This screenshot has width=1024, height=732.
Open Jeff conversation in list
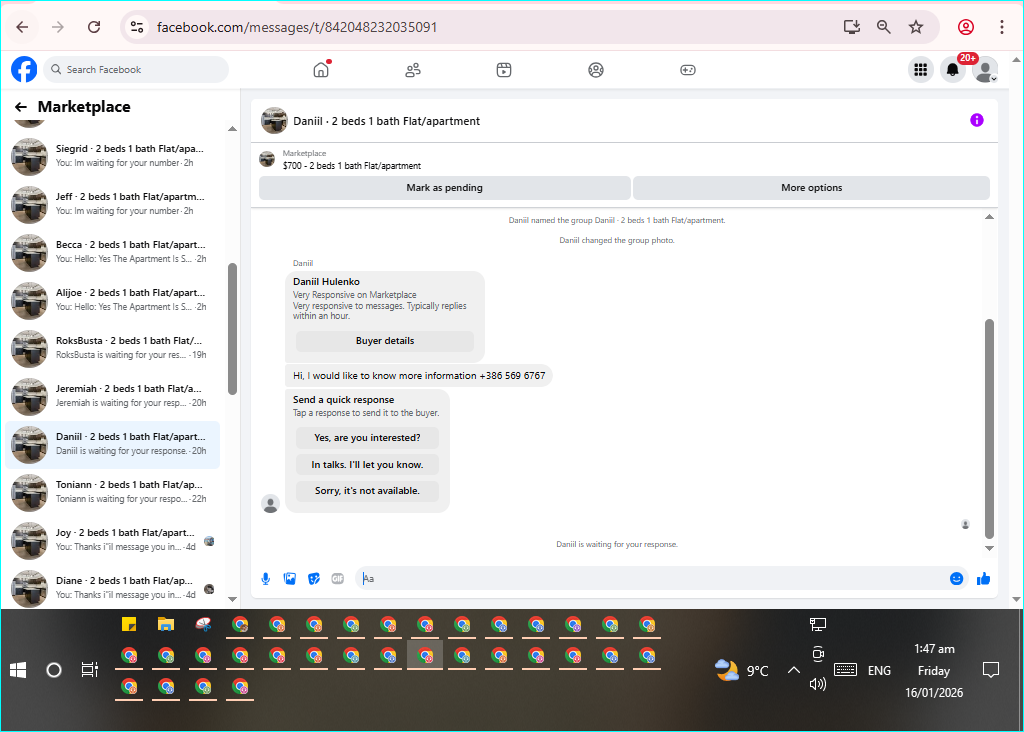coord(112,204)
